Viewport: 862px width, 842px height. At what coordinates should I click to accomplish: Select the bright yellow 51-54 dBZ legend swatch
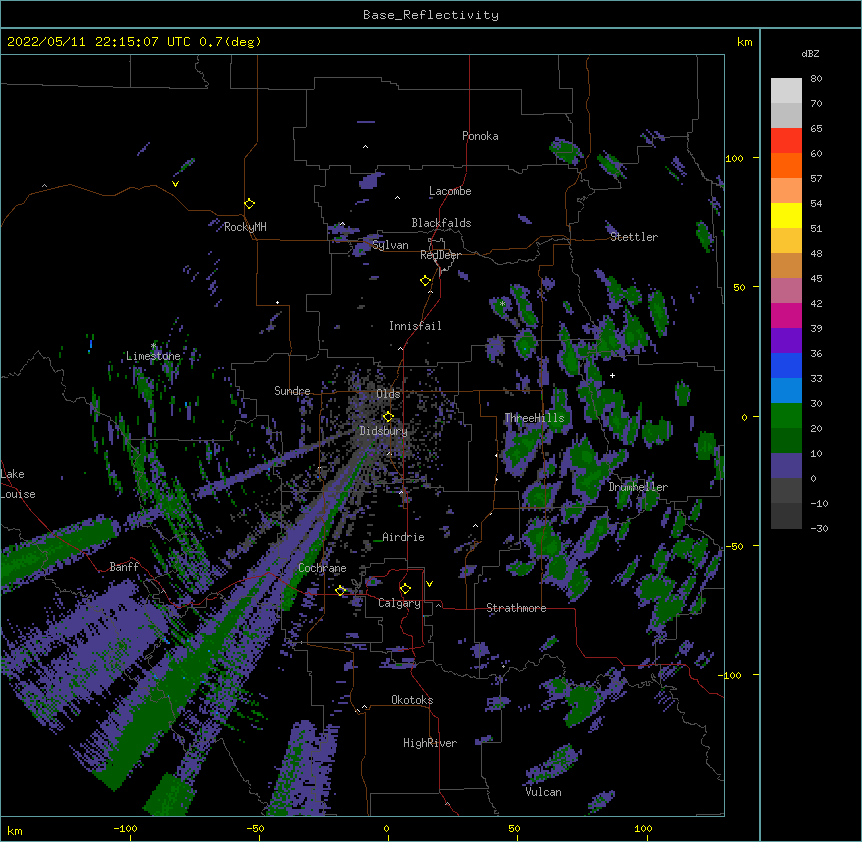pos(786,215)
